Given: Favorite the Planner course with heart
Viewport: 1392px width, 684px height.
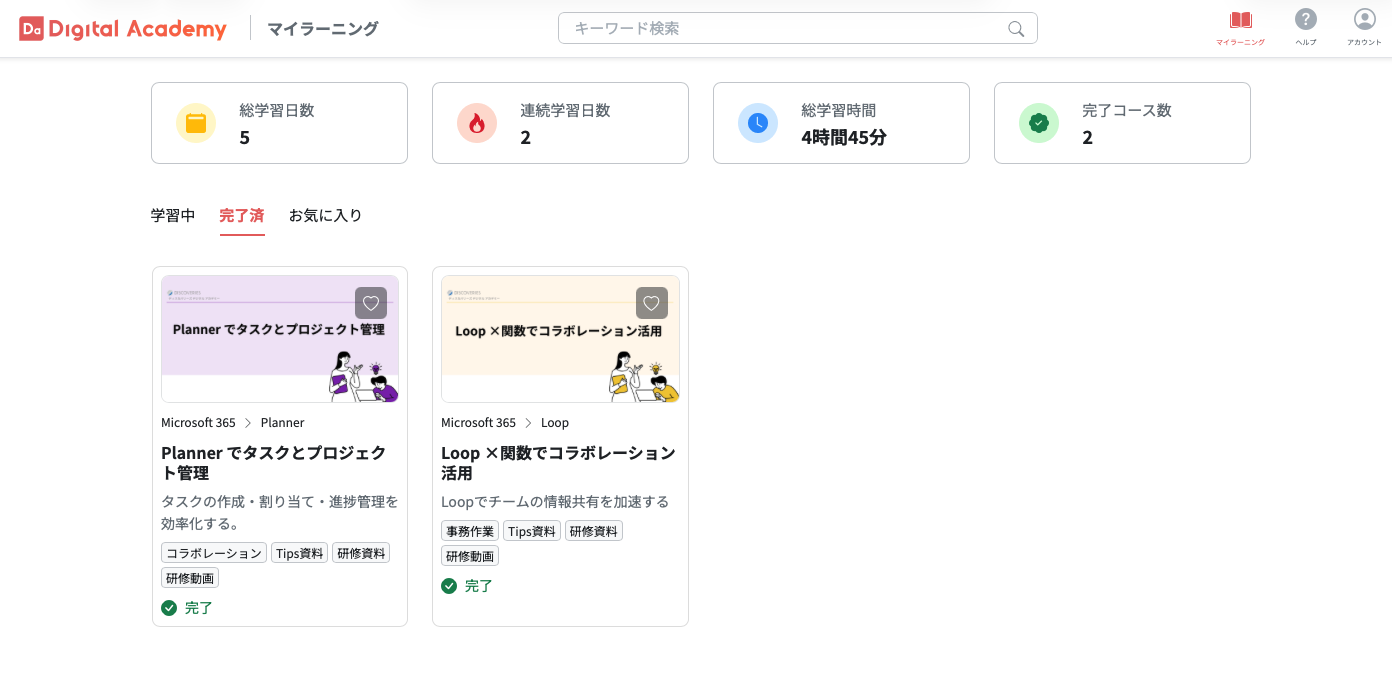Looking at the screenshot, I should coord(371,303).
